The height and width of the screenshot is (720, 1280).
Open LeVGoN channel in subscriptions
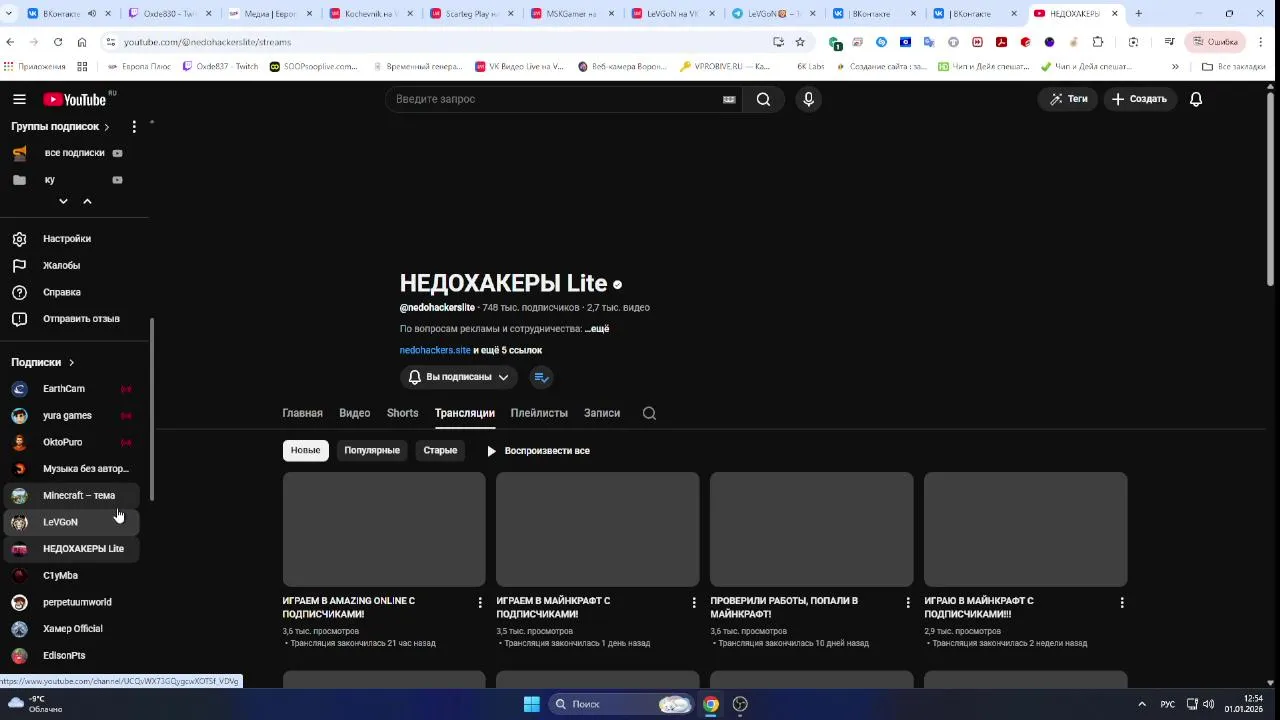pyautogui.click(x=70, y=522)
